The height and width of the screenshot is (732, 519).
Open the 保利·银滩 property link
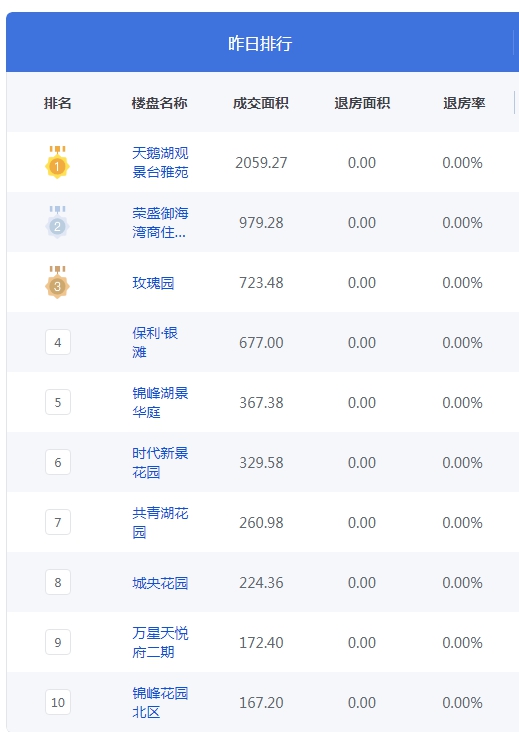point(155,342)
